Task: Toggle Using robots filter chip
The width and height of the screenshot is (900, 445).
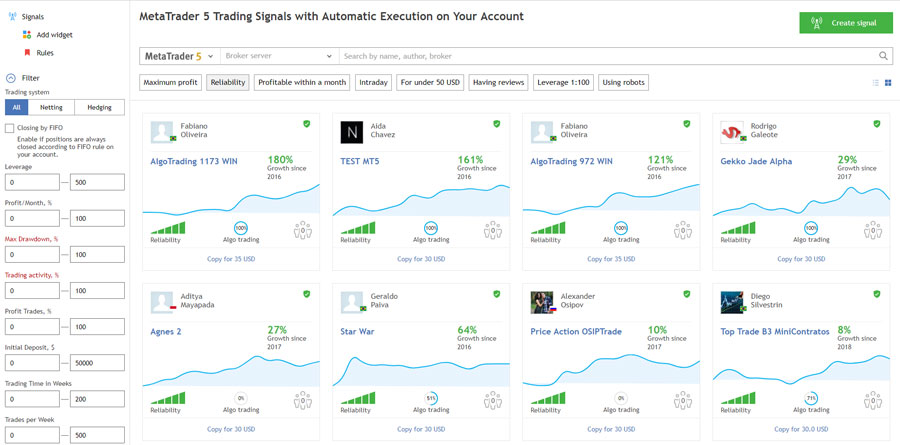Action: tap(623, 83)
